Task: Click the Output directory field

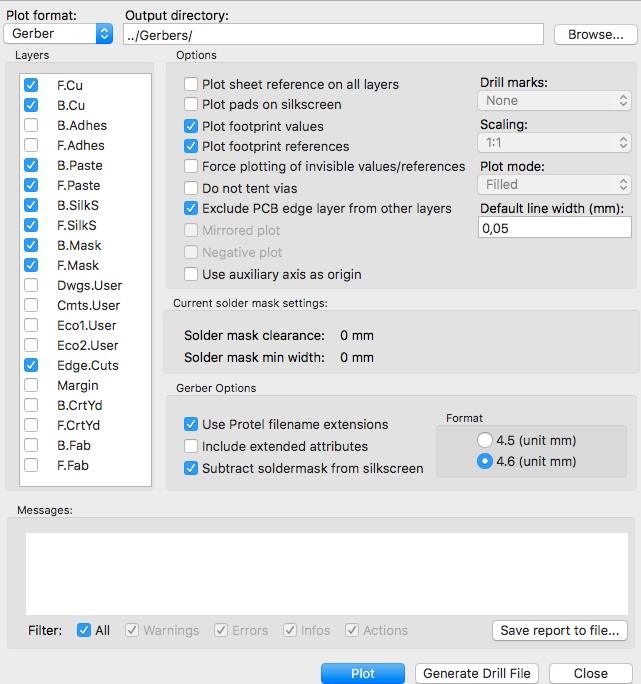Action: pos(333,34)
